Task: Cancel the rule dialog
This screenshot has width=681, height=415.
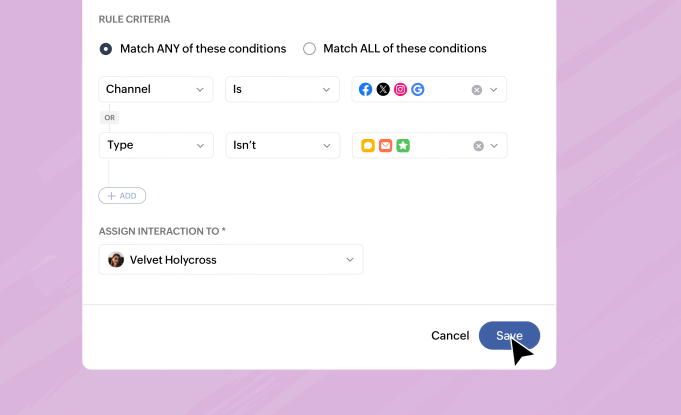Action: (x=450, y=336)
